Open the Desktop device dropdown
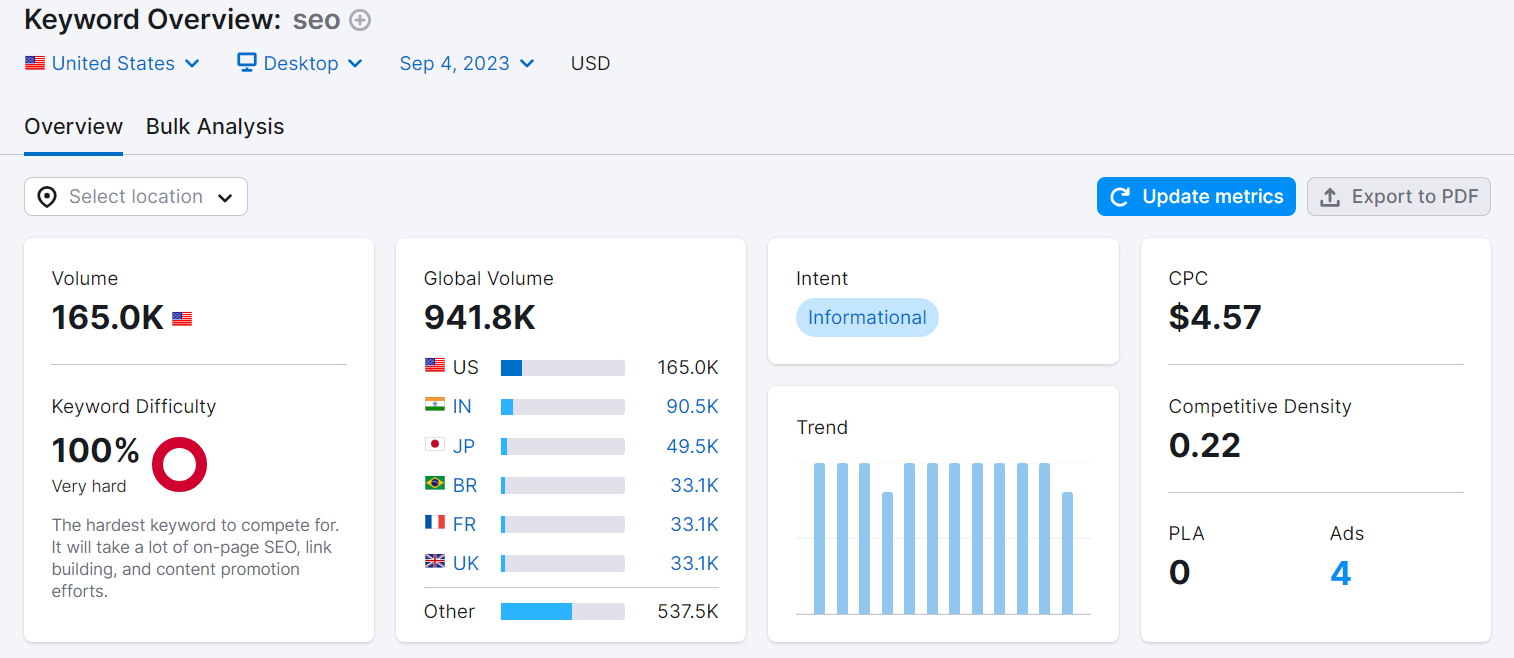Image resolution: width=1514 pixels, height=658 pixels. pyautogui.click(x=299, y=62)
